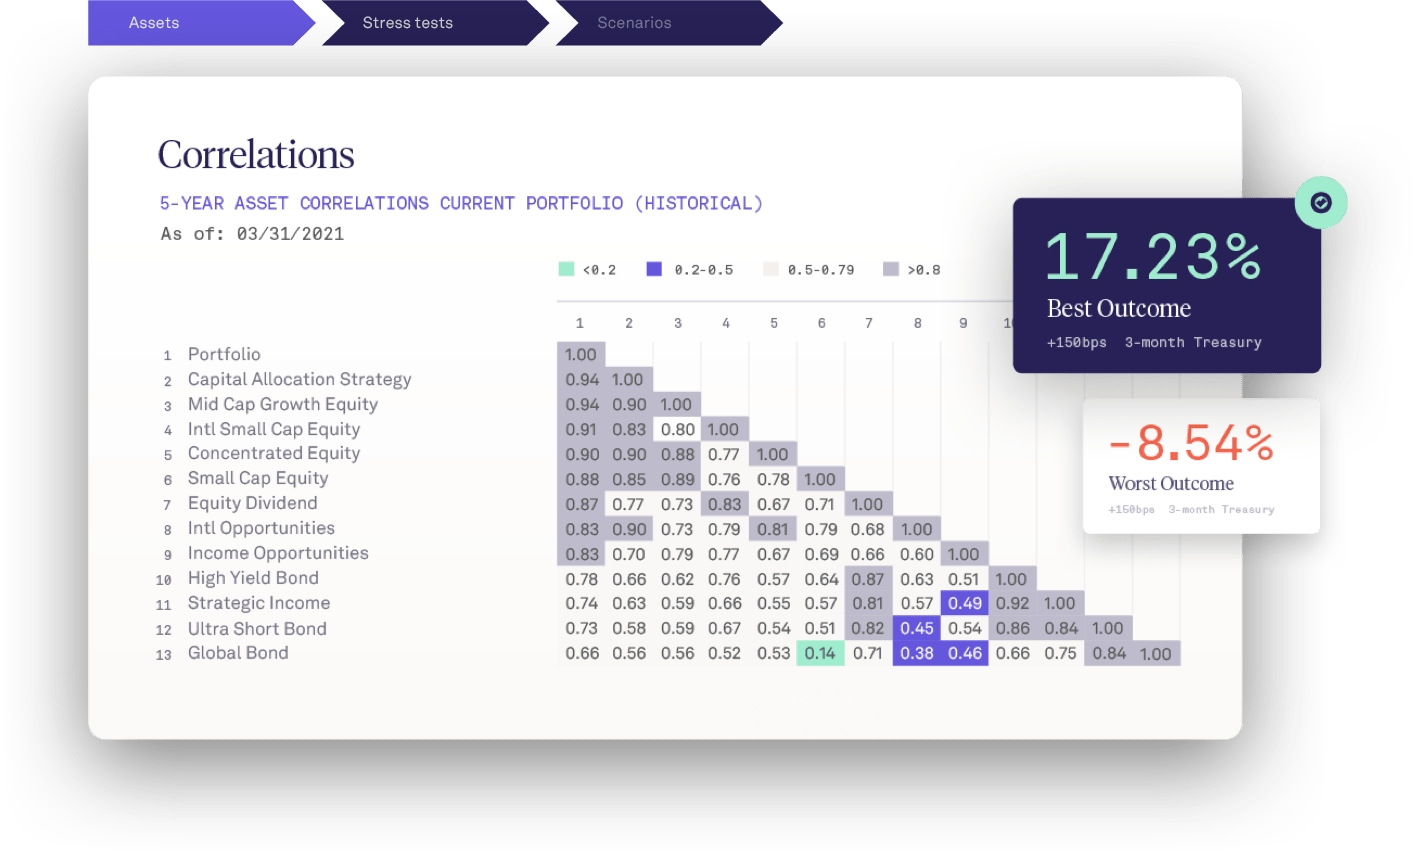Viewport: 1420px width, 852px height.
Task: Click the 0.91 cell in Intl Small Cap row
Action: coord(581,429)
